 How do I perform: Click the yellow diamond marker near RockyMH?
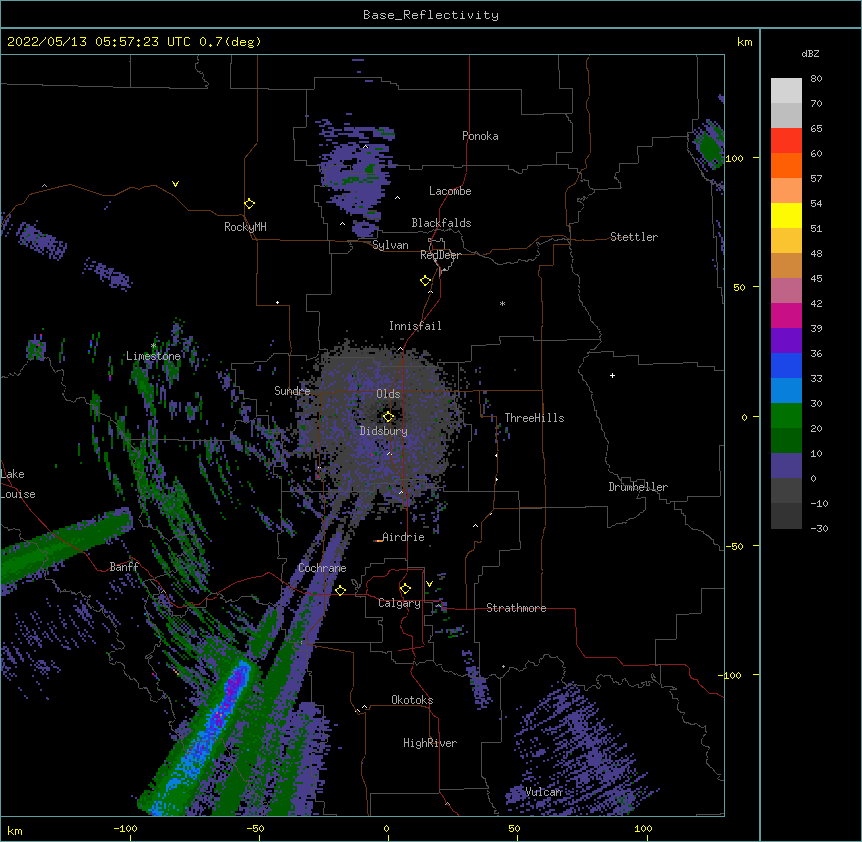tap(249, 204)
